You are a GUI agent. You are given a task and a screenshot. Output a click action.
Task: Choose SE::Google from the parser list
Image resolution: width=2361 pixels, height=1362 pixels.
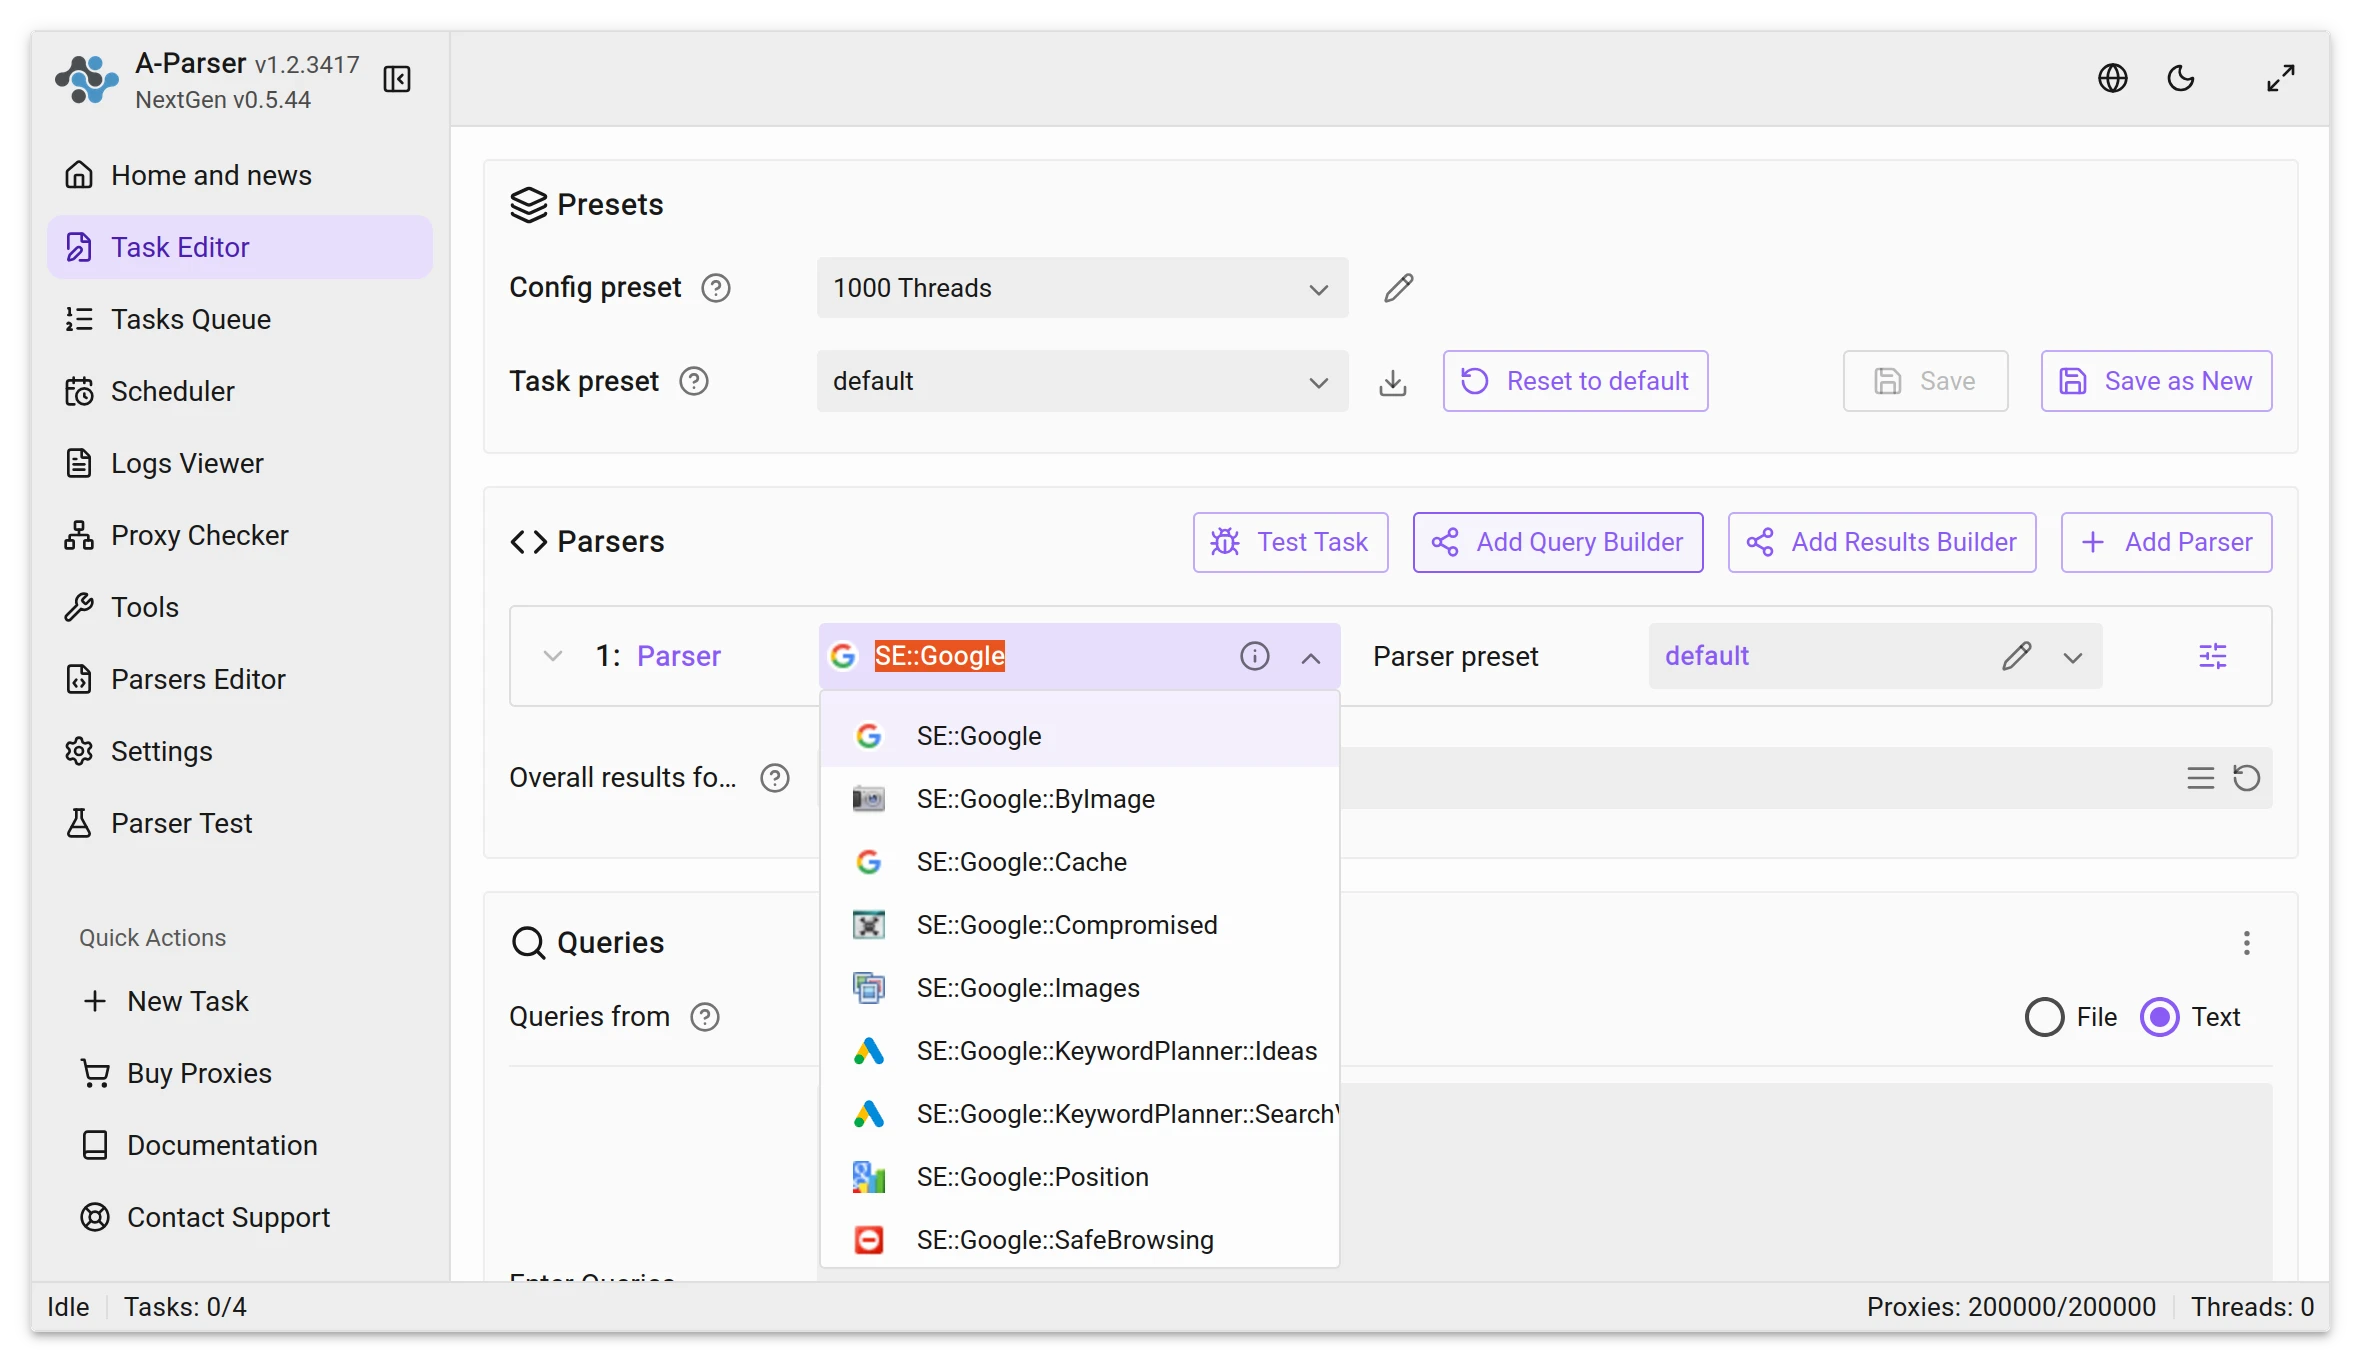1079,736
